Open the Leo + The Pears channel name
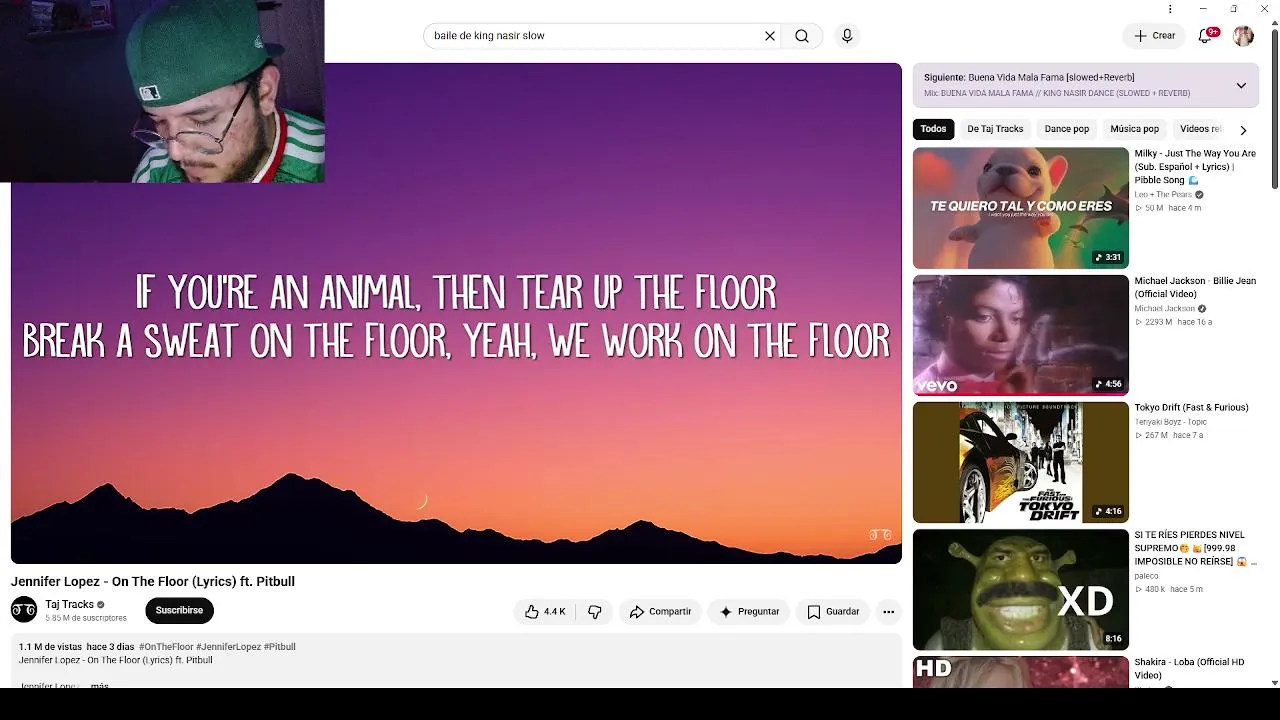Image resolution: width=1280 pixels, height=720 pixels. click(x=1163, y=195)
